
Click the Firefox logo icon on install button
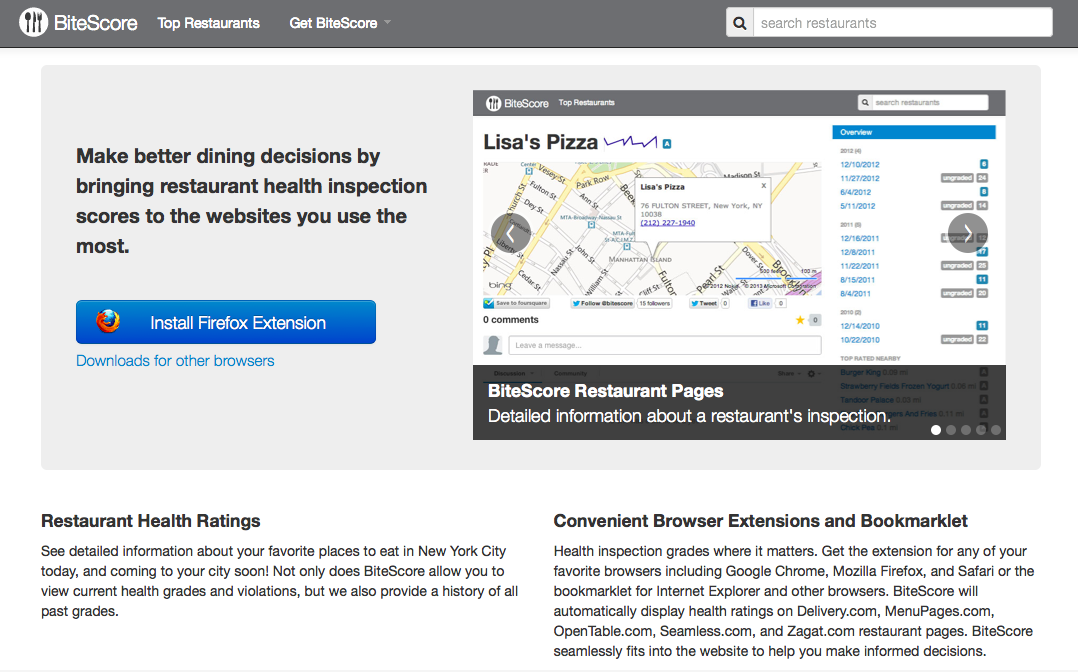[108, 322]
